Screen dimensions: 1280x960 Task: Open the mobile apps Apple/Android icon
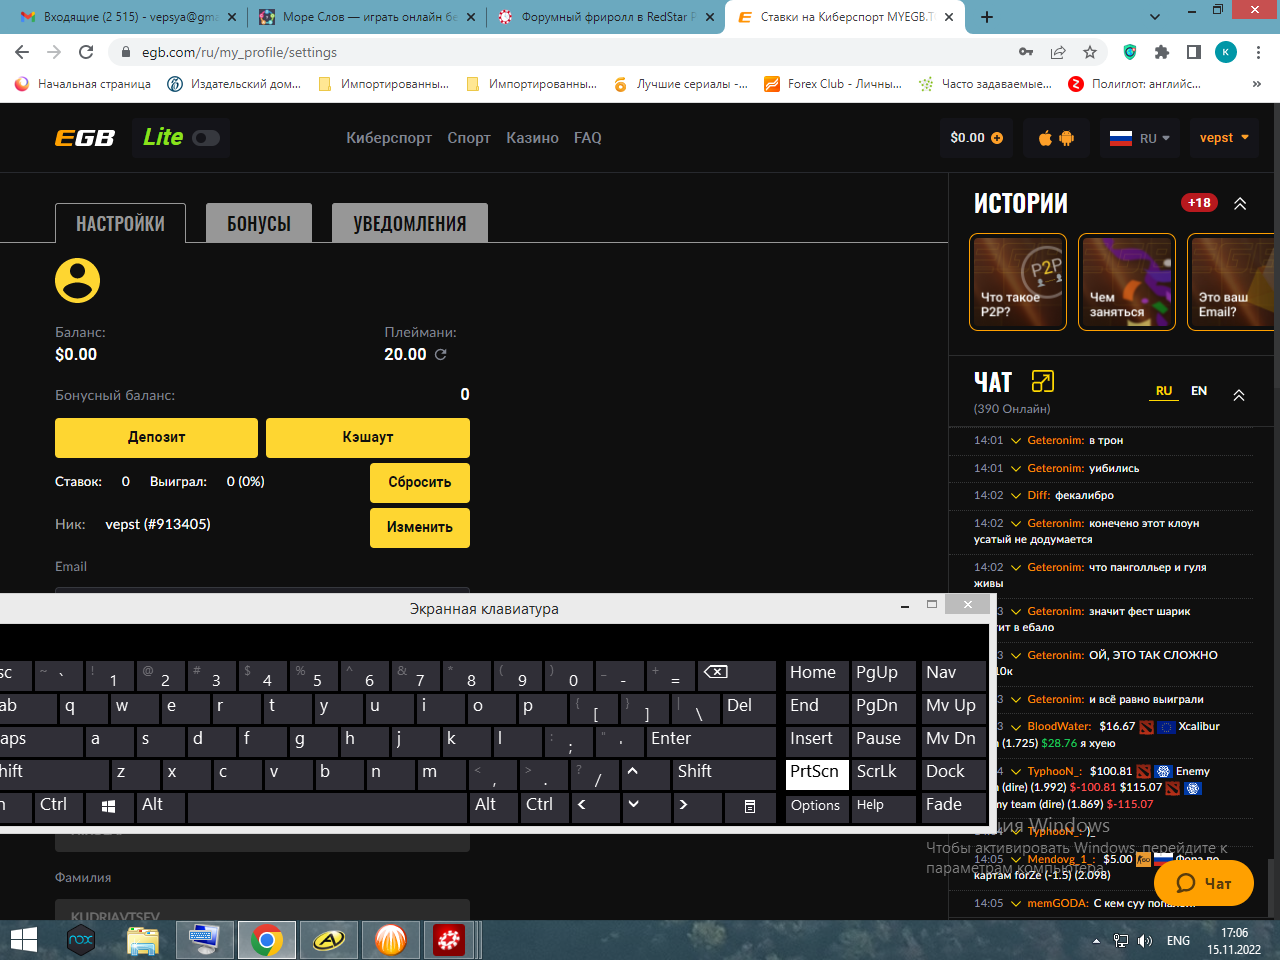1056,138
